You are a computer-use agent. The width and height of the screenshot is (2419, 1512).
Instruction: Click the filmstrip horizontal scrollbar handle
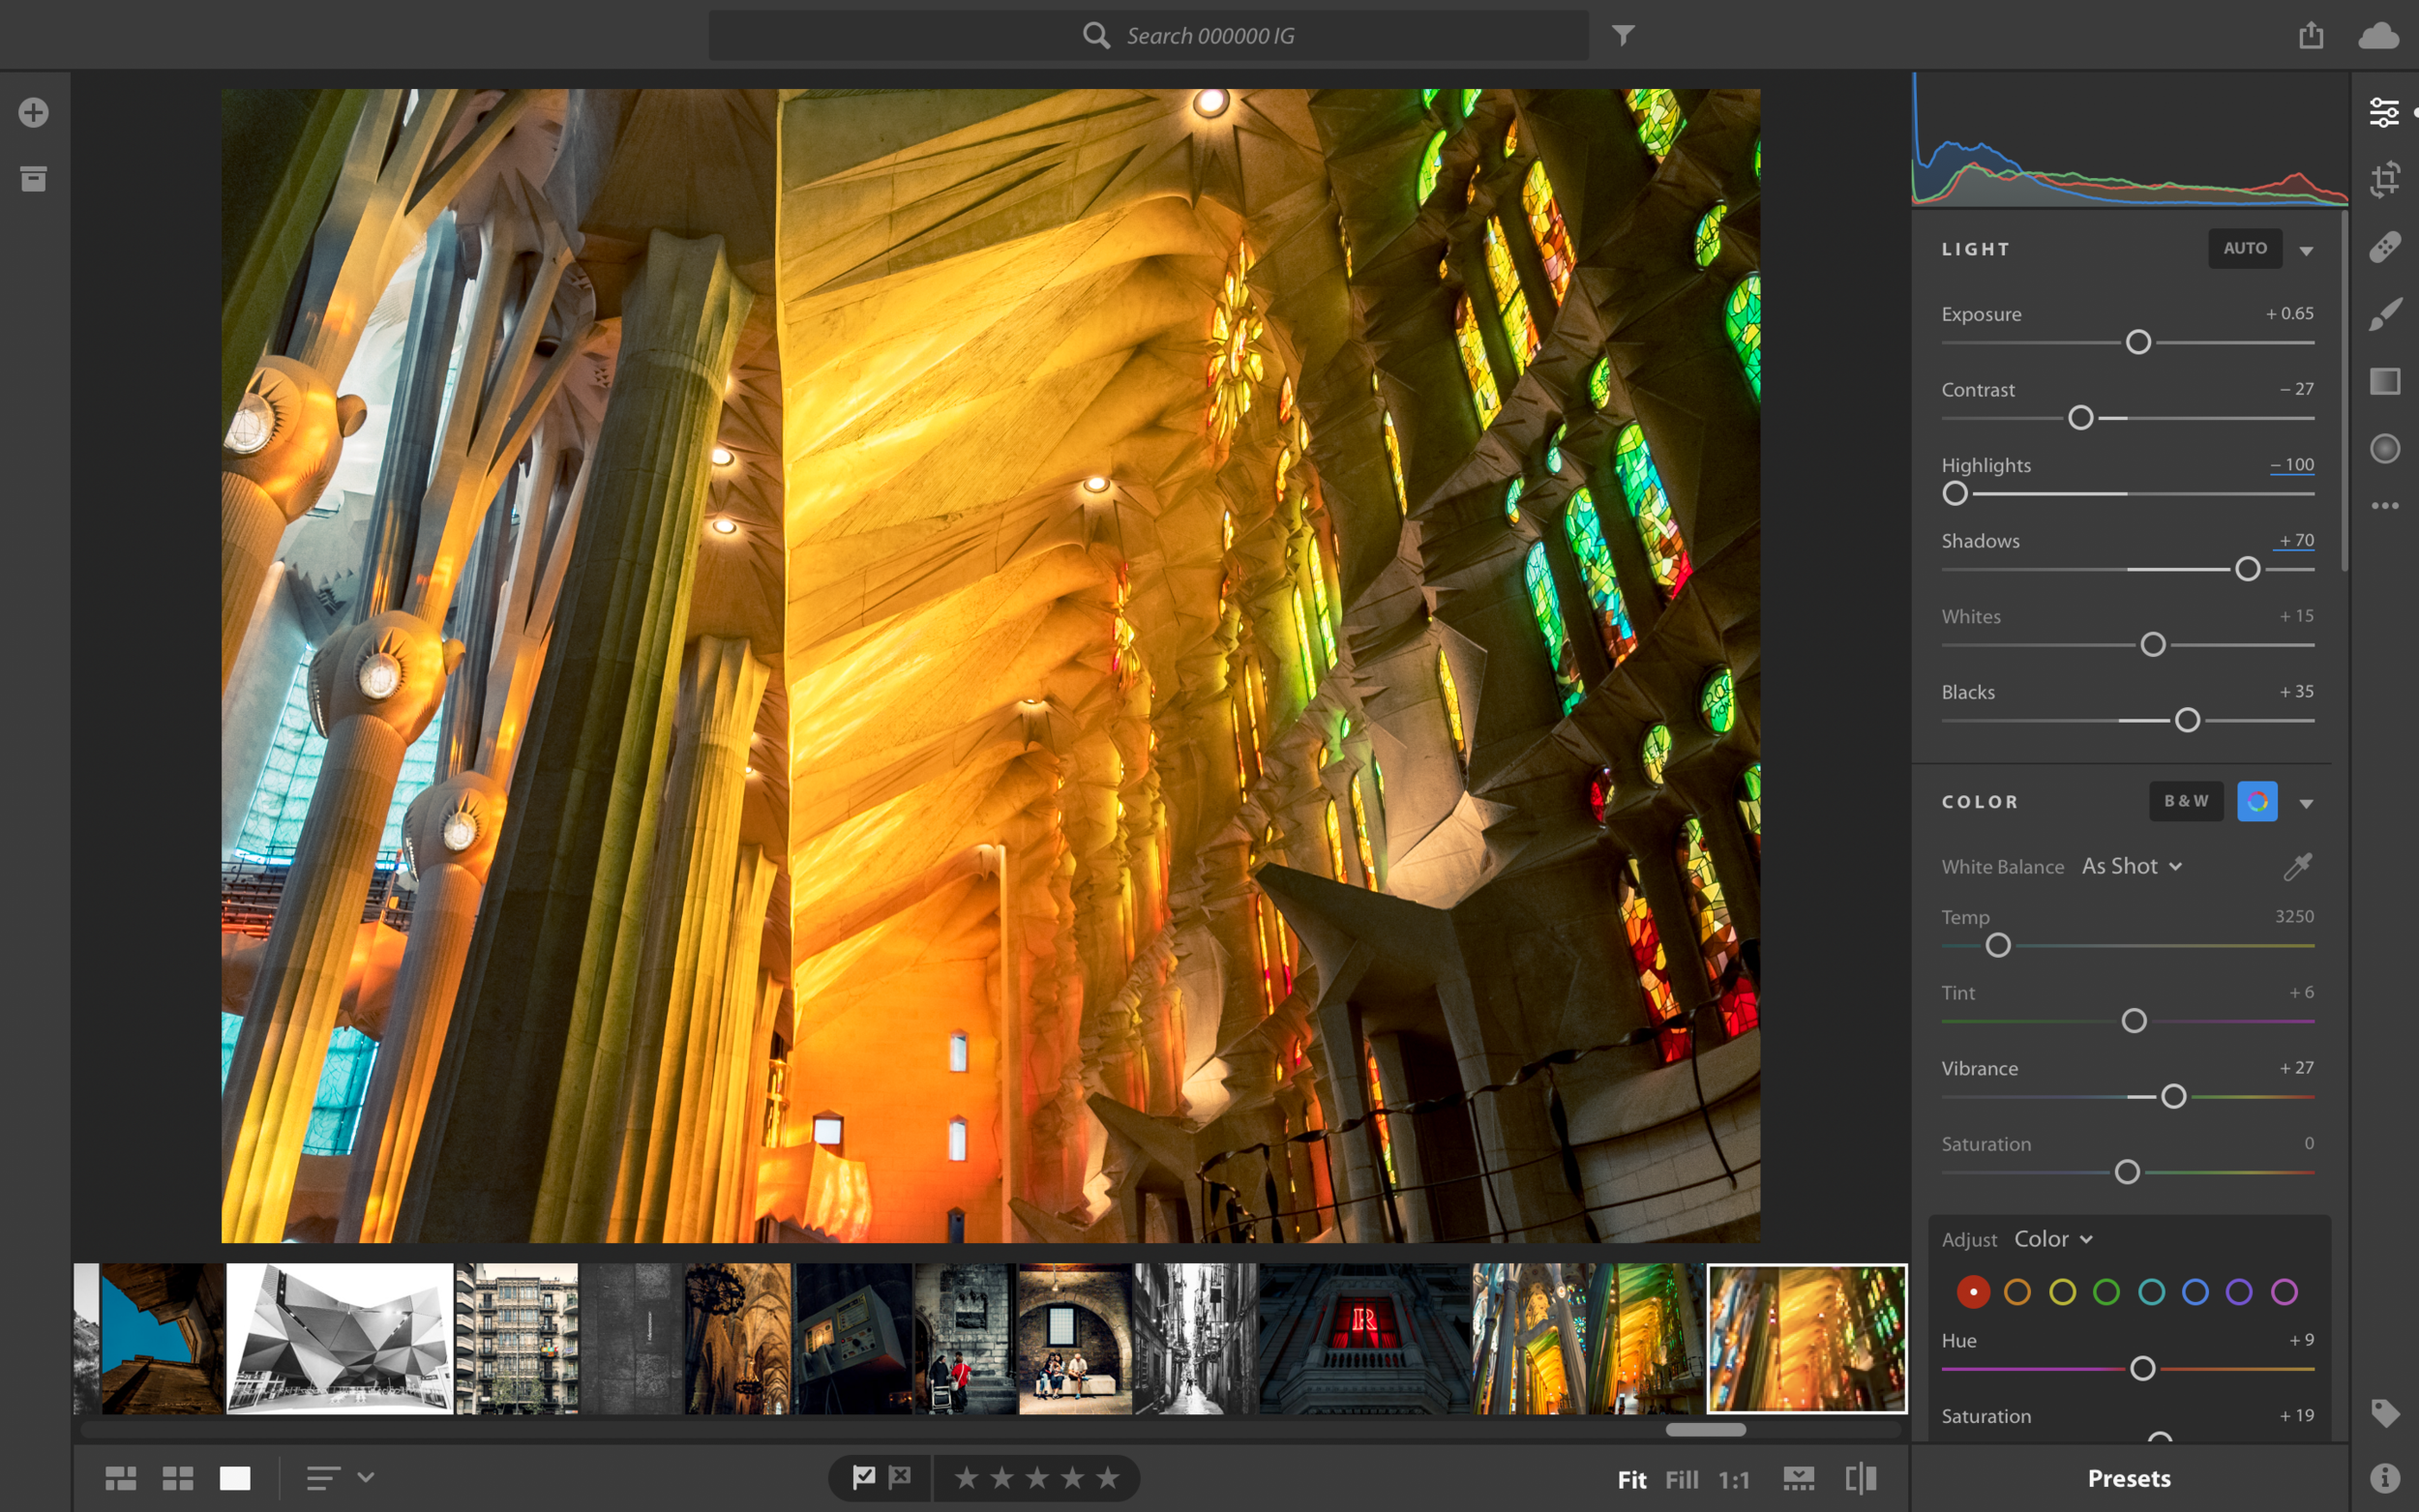[x=1705, y=1430]
